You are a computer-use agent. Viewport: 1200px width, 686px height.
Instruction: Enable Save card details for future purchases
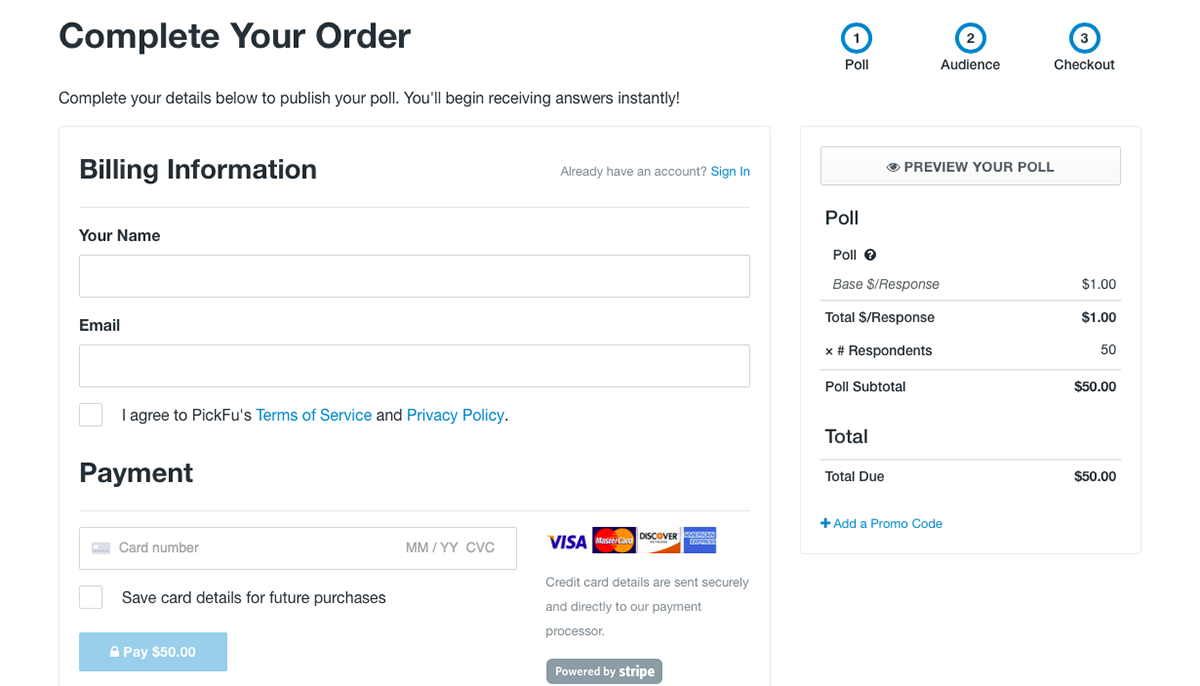click(x=91, y=597)
